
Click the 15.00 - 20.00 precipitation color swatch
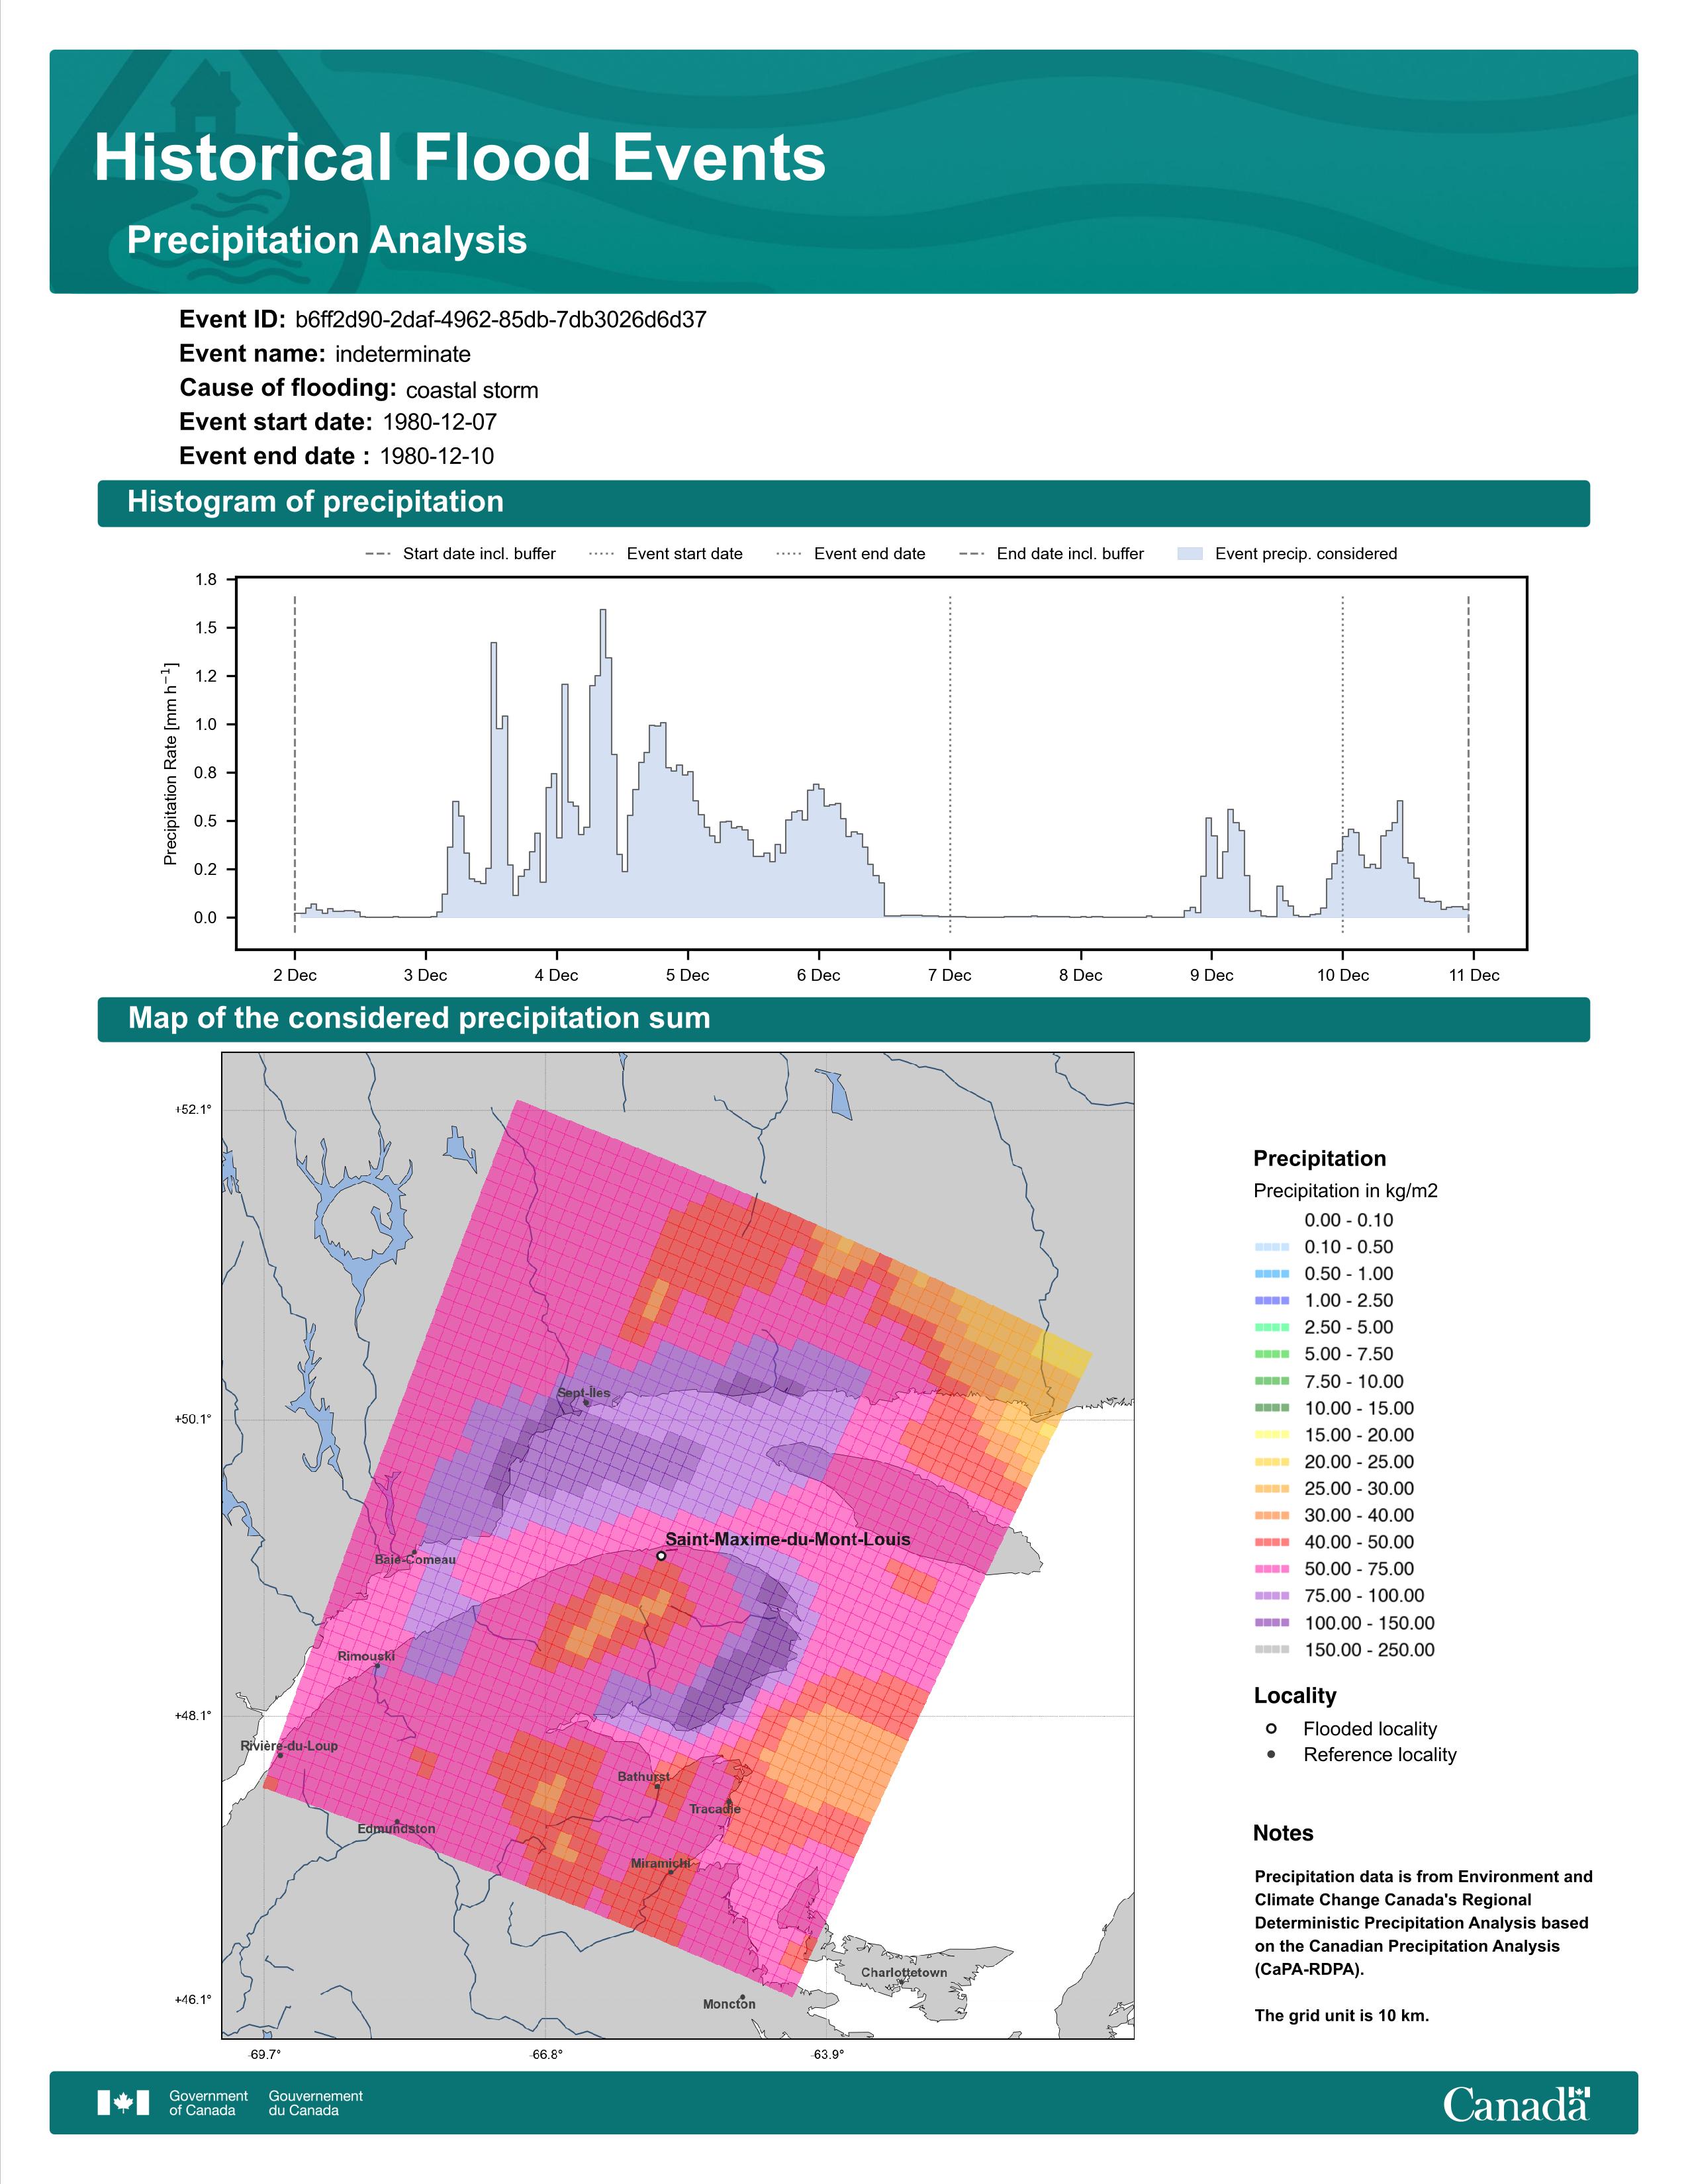[1272, 1435]
